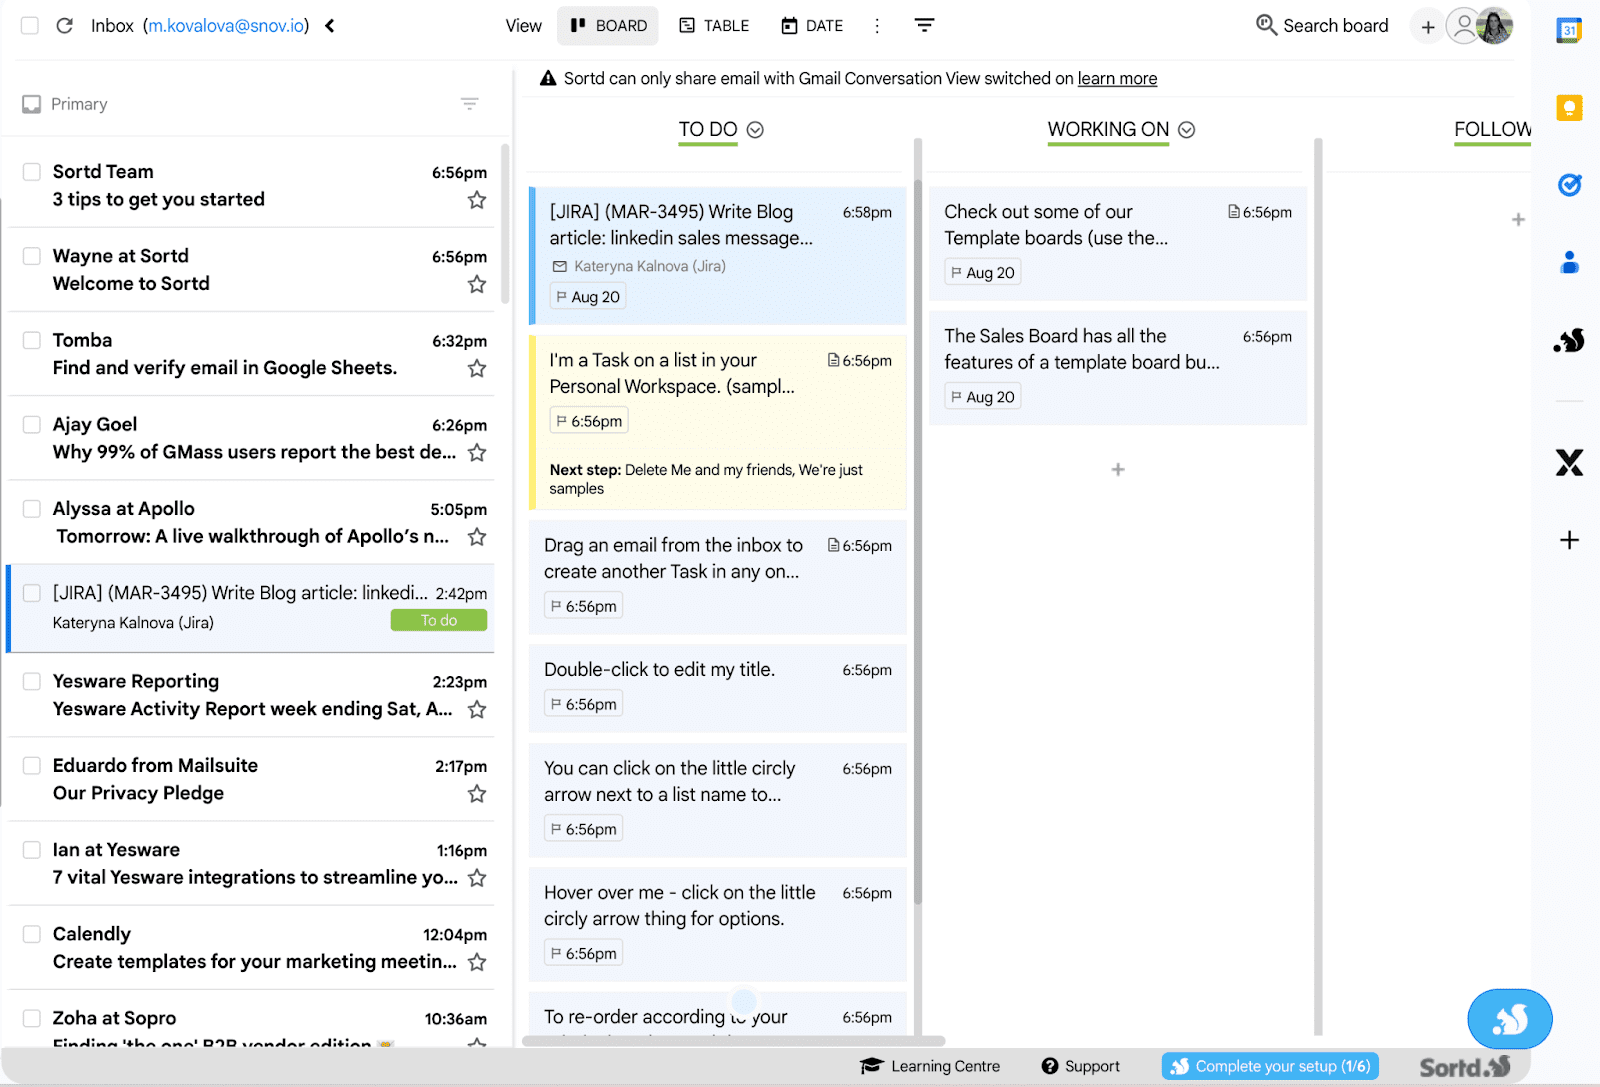Expand the TO DO list options arrow
This screenshot has height=1087, width=1600.
[756, 130]
